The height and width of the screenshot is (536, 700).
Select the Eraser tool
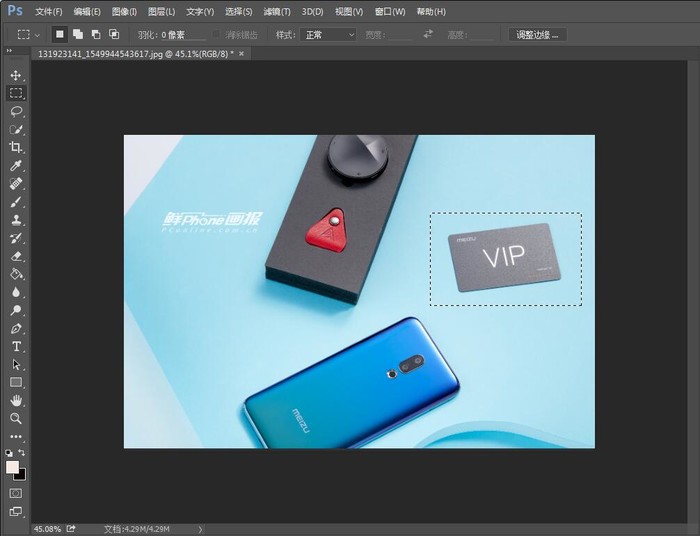point(16,256)
